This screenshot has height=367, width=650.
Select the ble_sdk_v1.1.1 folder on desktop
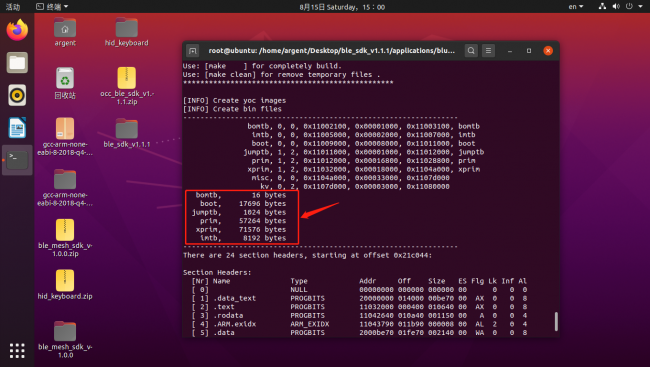tap(126, 133)
